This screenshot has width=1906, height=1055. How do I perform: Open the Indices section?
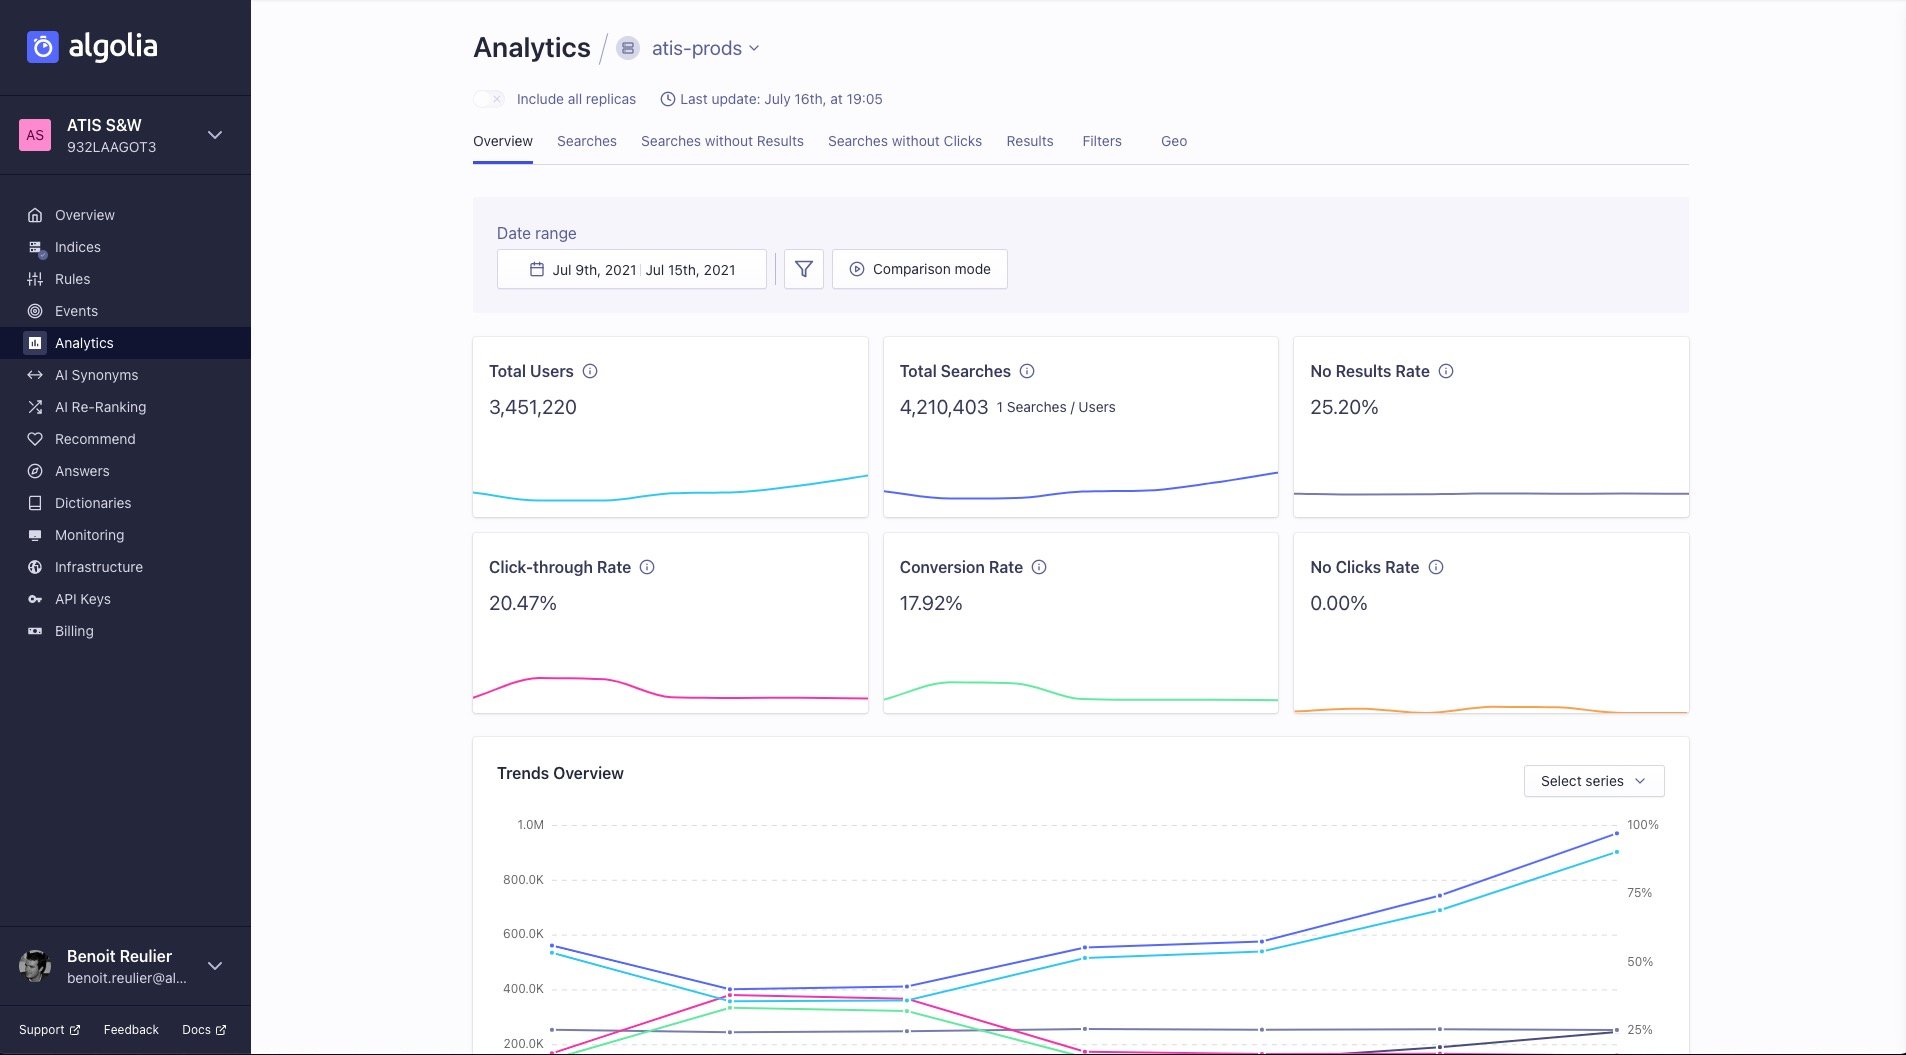point(77,247)
